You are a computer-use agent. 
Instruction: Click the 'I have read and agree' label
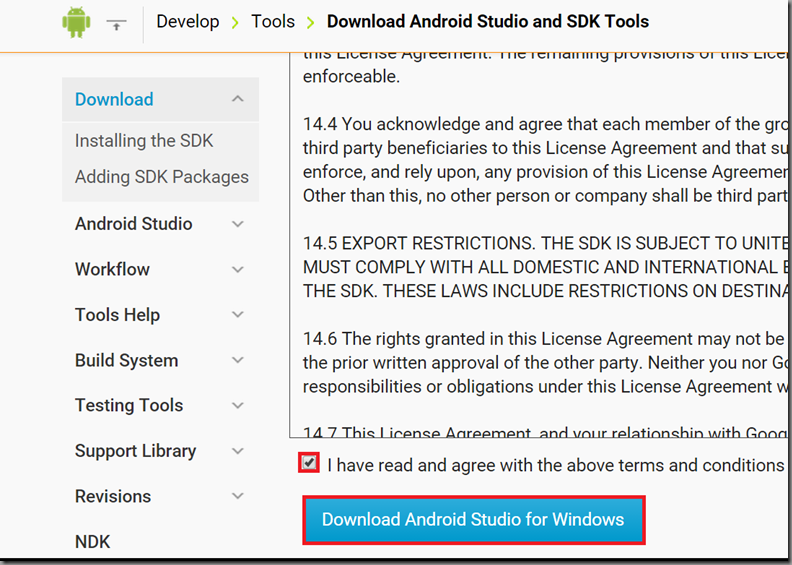click(556, 465)
